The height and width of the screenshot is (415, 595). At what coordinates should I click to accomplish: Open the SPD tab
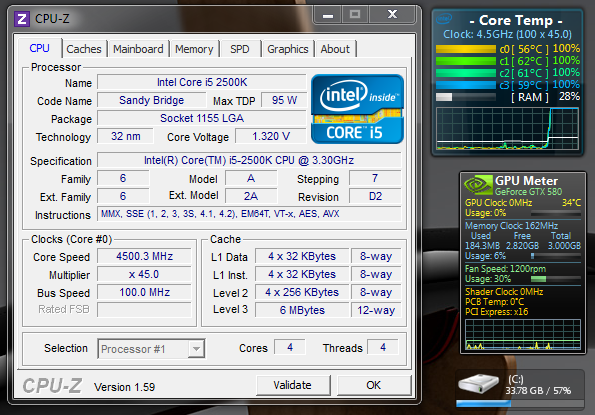(x=240, y=49)
